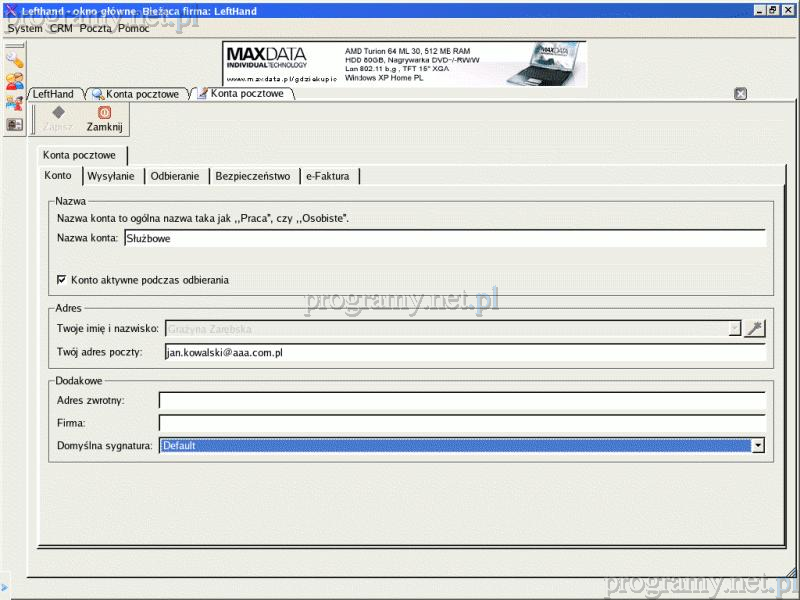The image size is (800, 600).
Task: Open the 'Twoje imię i nazwisko' combo box
Action: (x=735, y=328)
